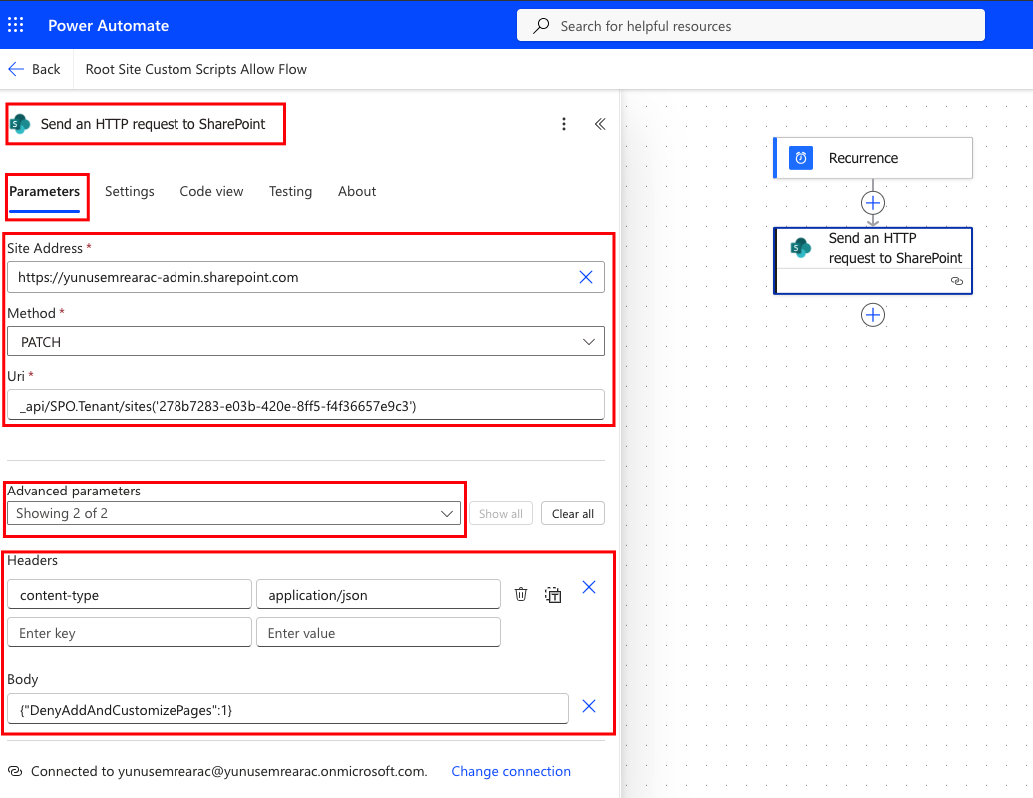This screenshot has width=1033, height=798.
Task: Collapse the action panel with double chevron
Action: coord(600,124)
